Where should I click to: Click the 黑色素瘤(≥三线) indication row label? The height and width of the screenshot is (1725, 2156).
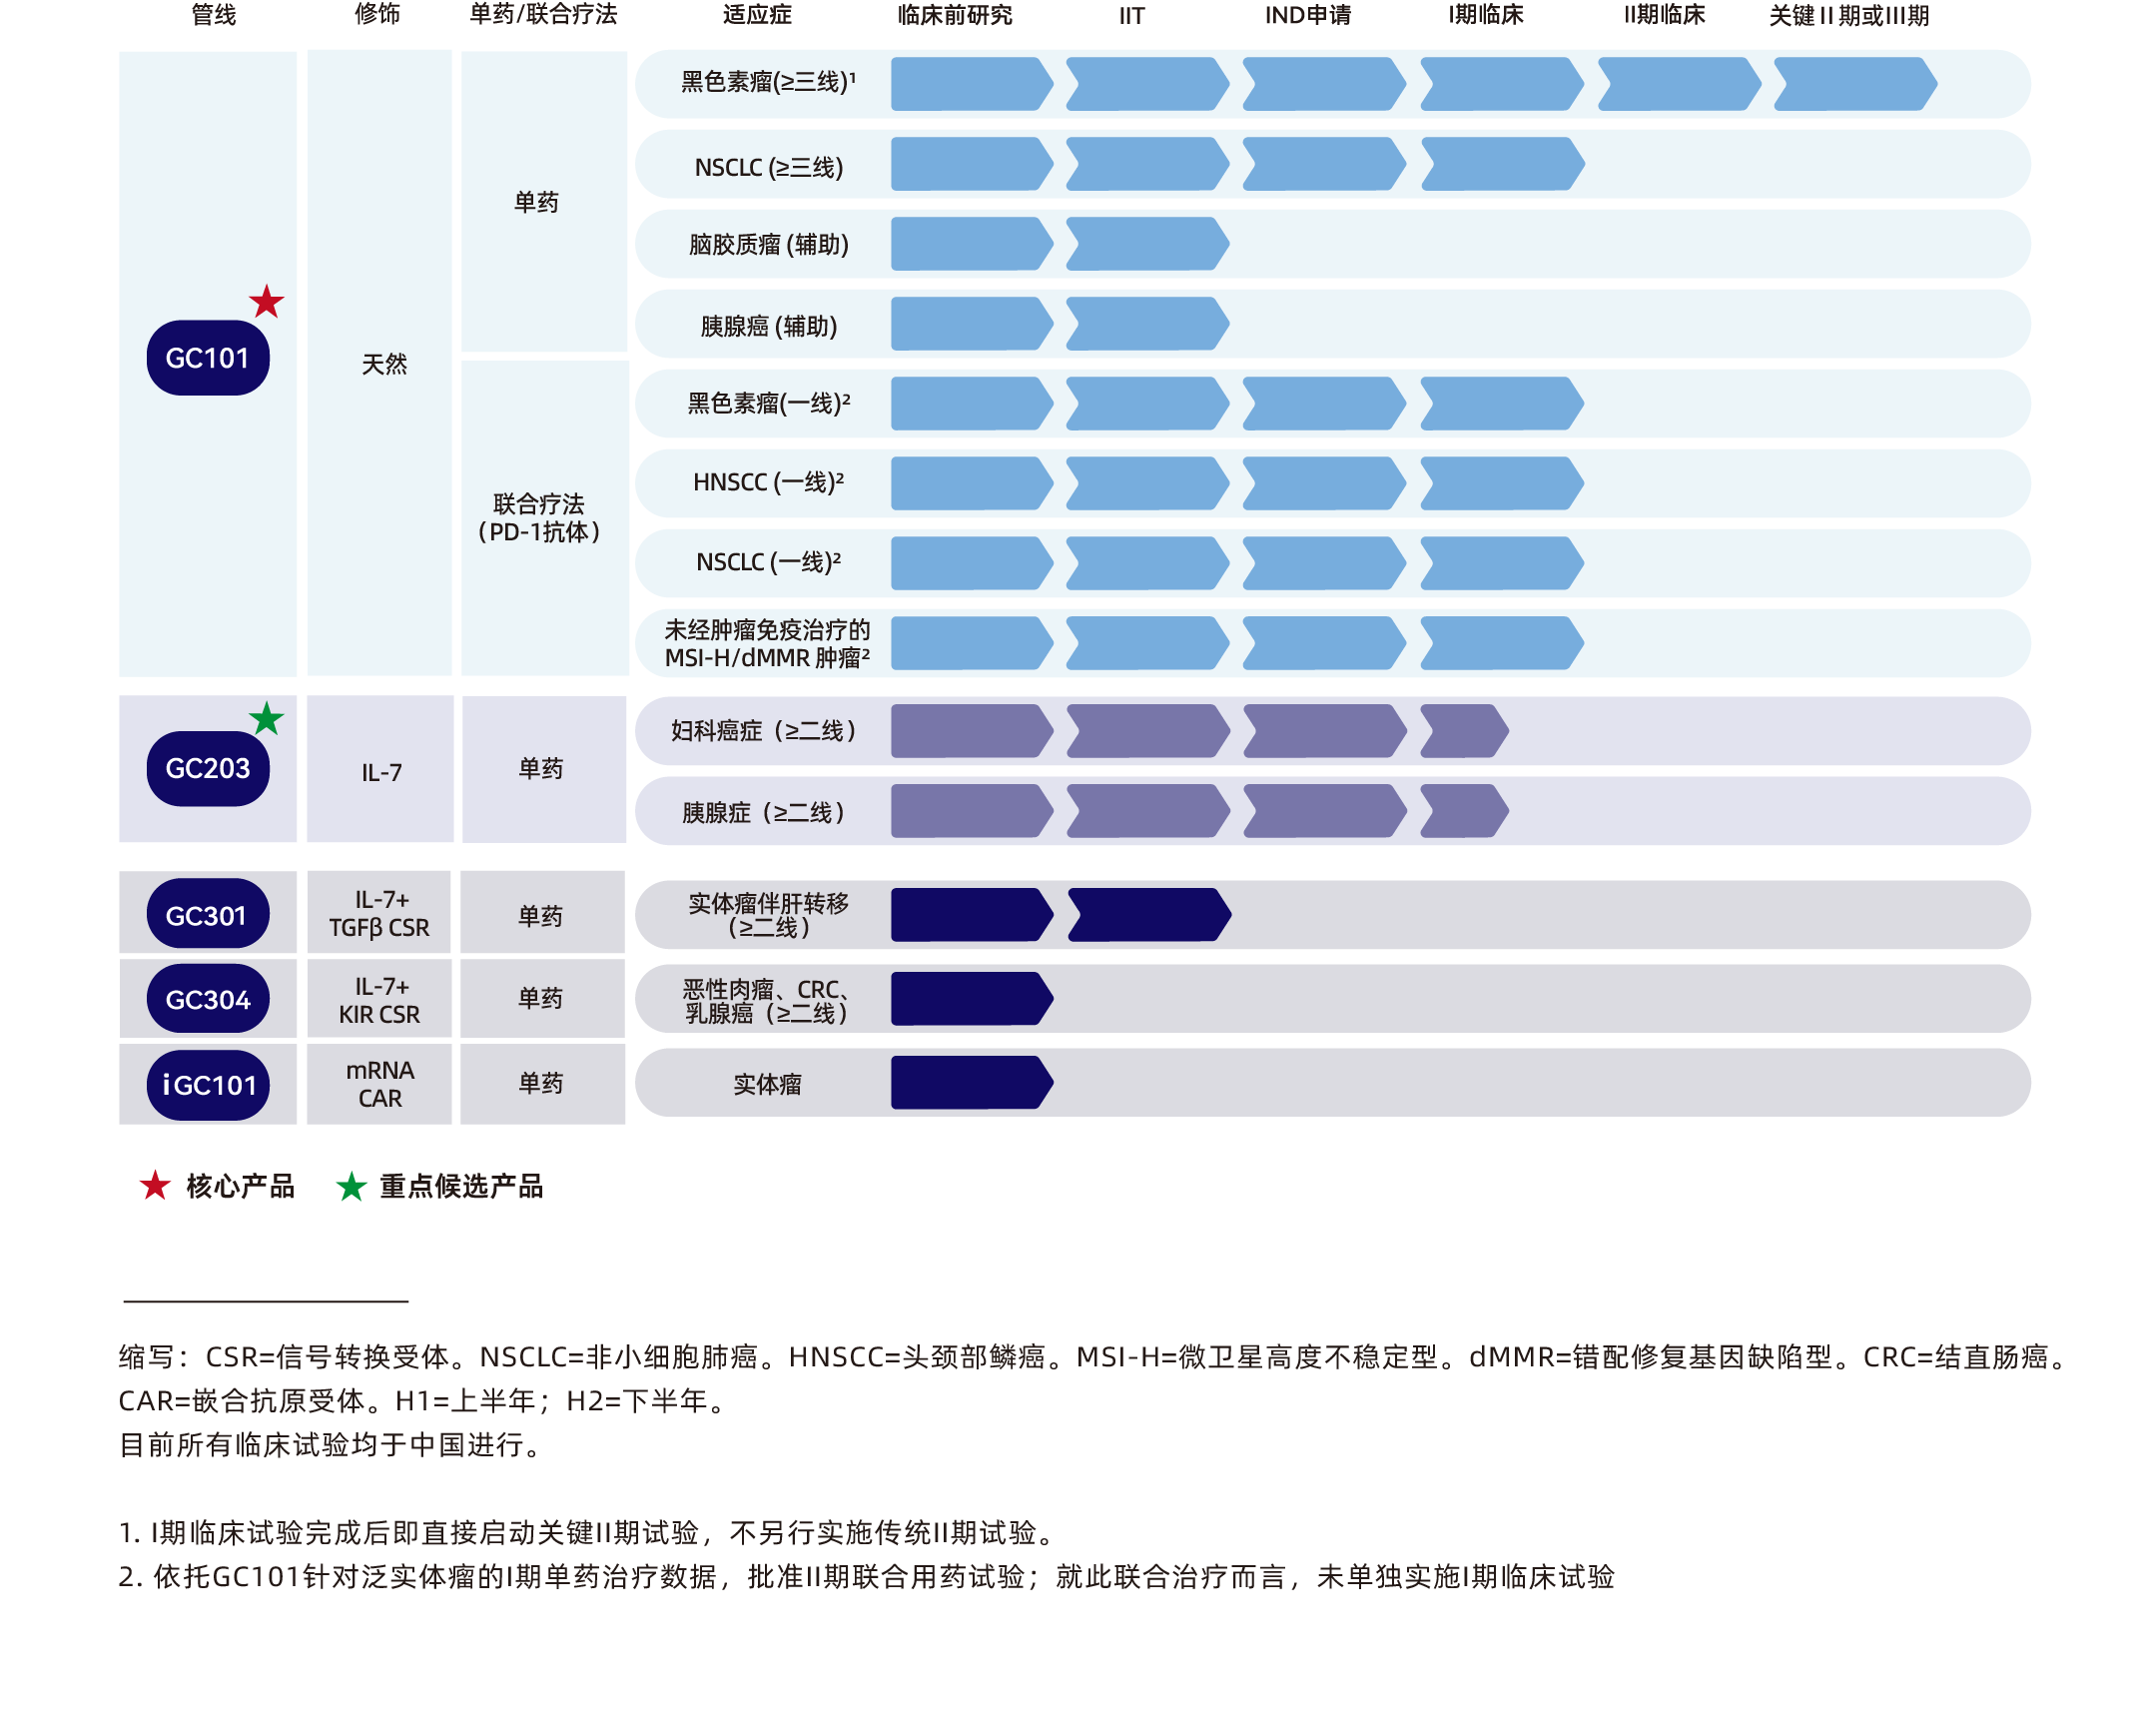pyautogui.click(x=767, y=82)
